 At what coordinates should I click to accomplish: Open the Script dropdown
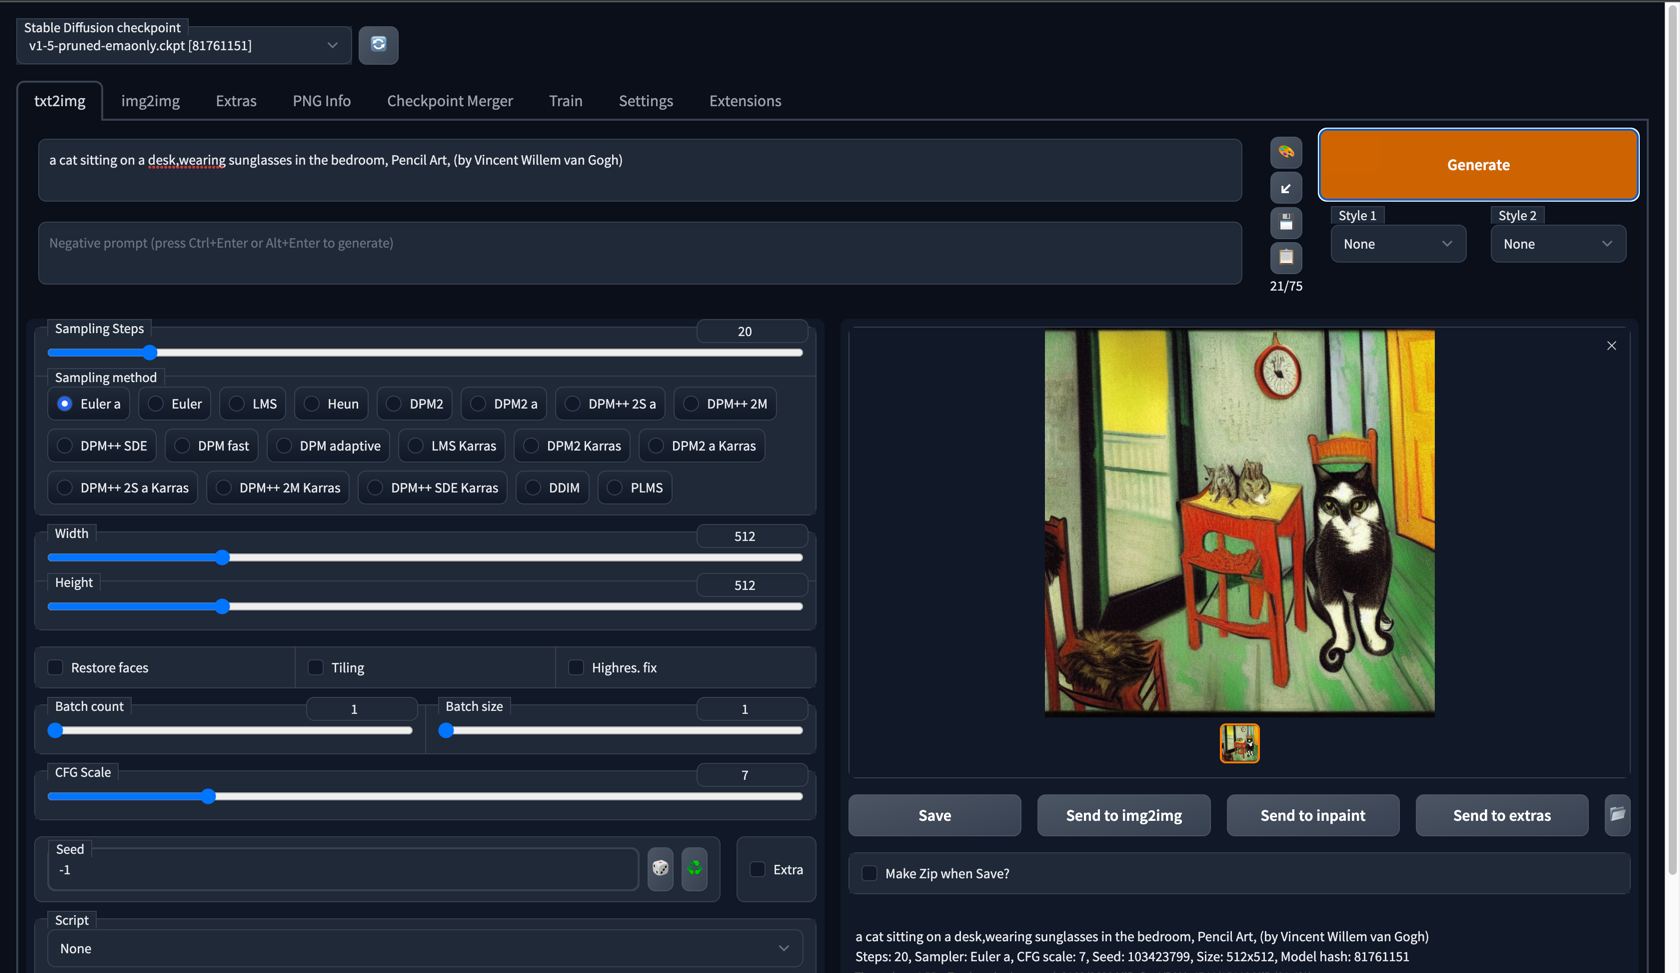click(425, 948)
